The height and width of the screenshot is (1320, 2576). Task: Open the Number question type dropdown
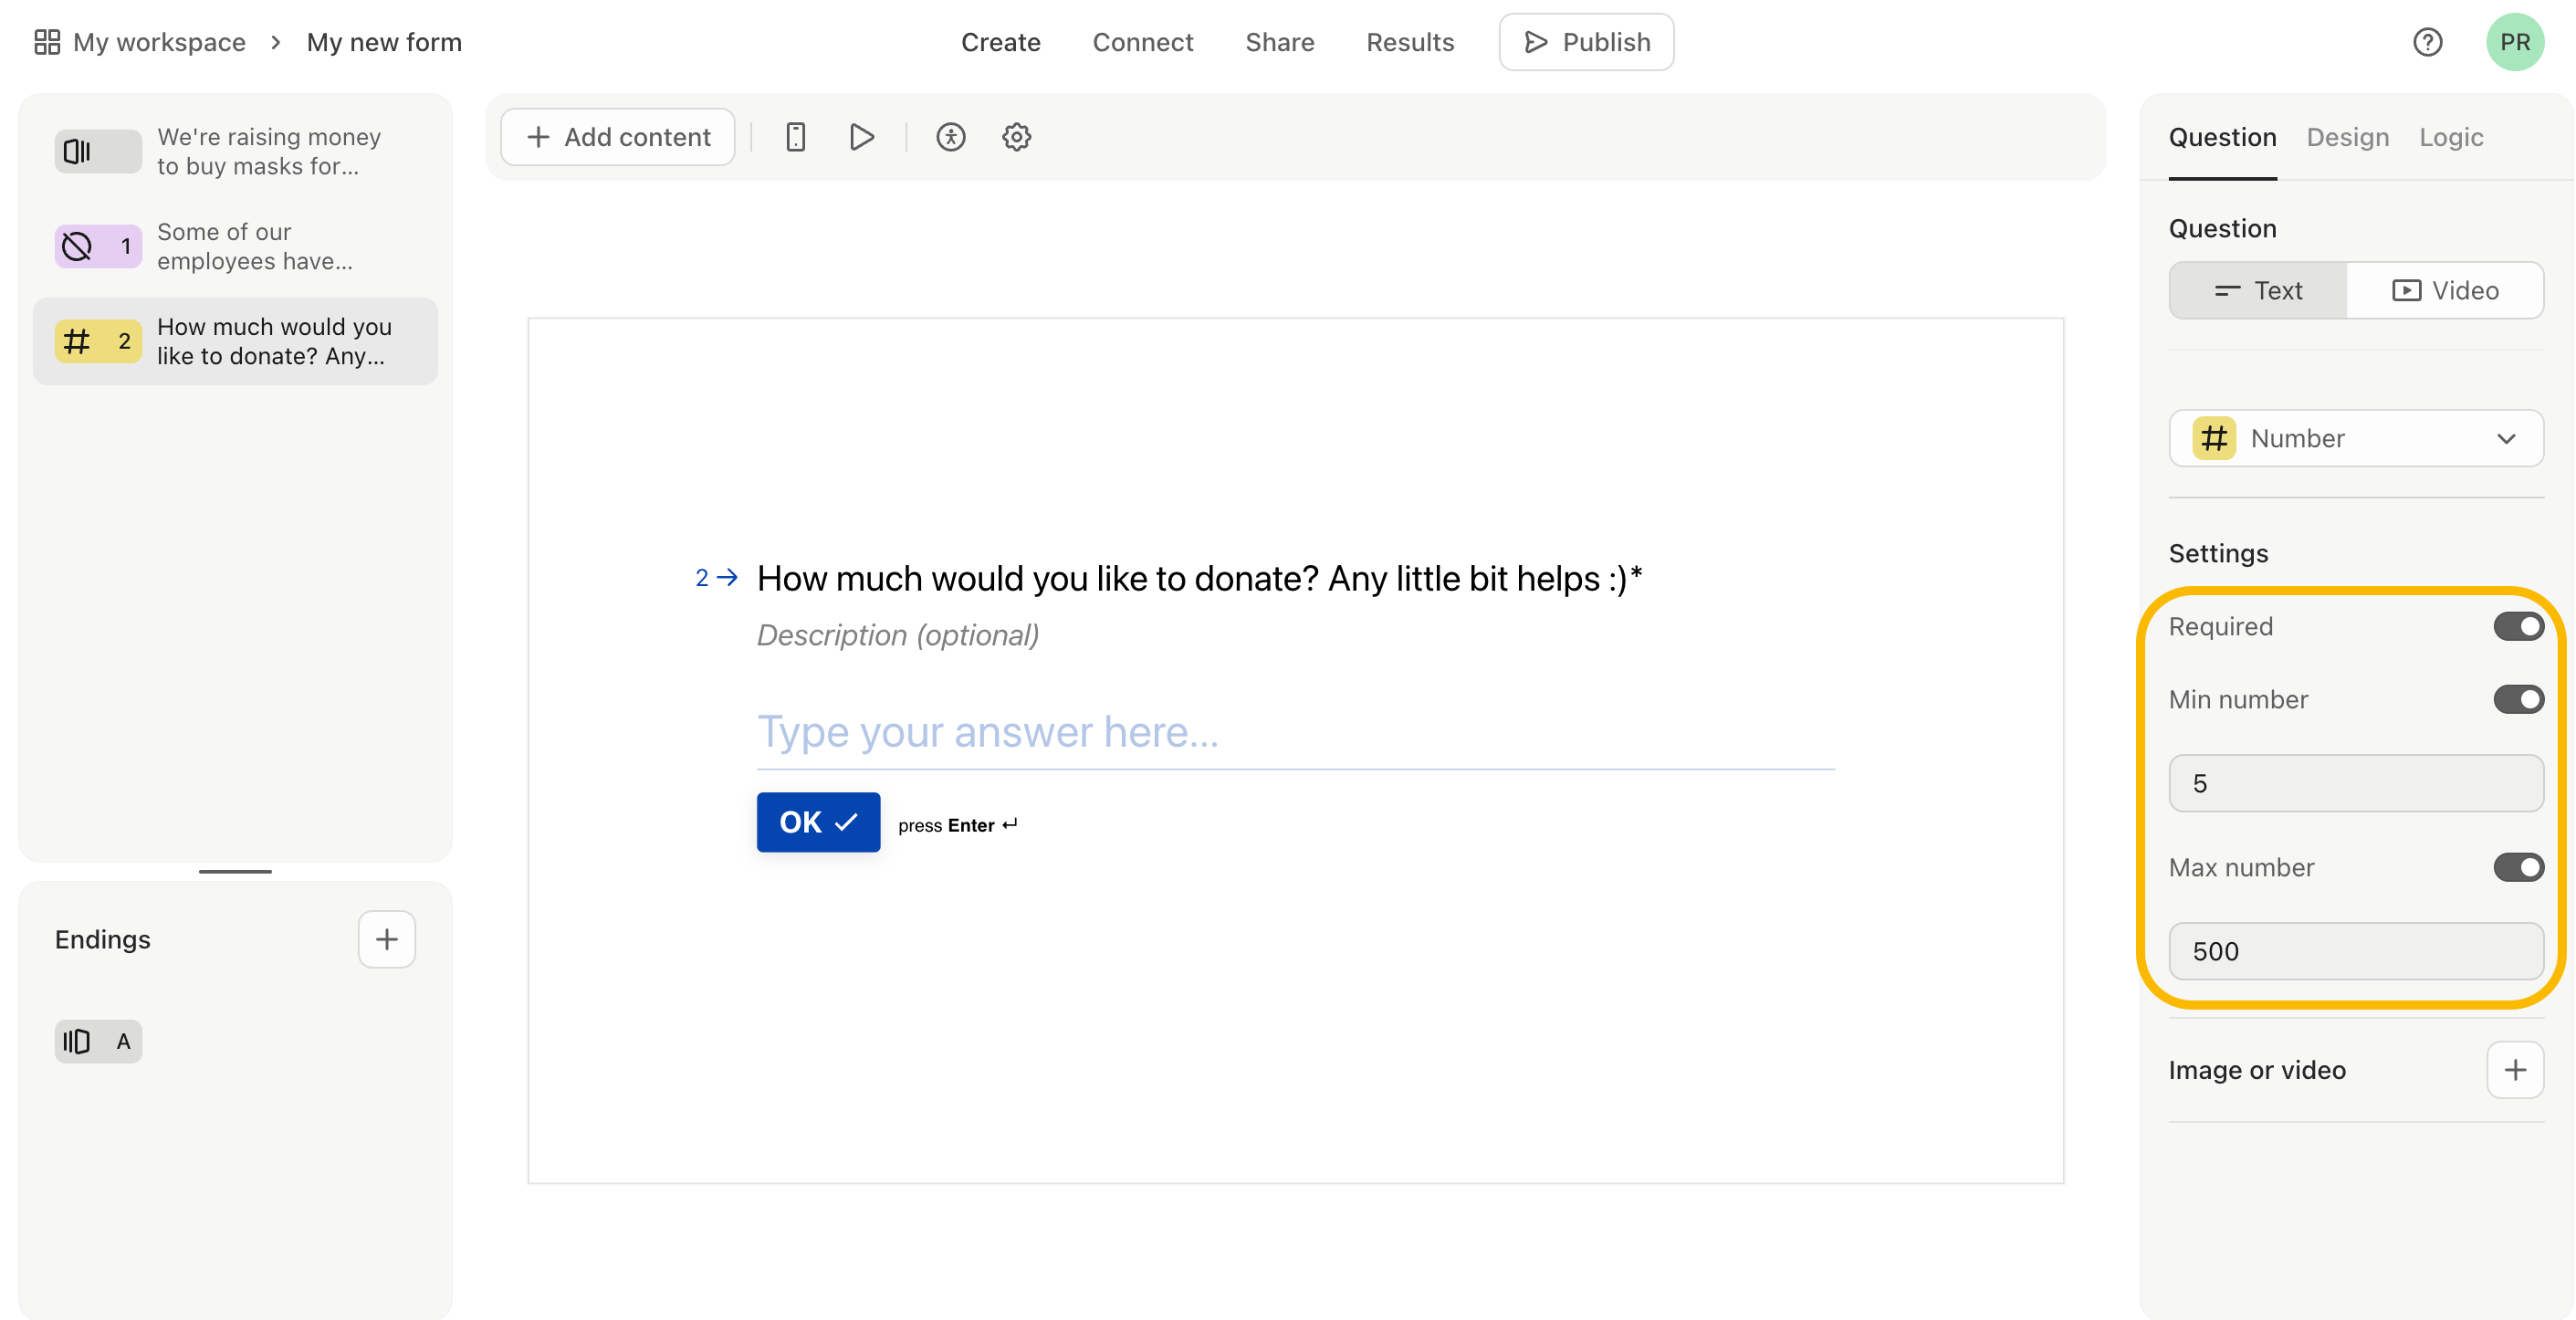[2356, 438]
